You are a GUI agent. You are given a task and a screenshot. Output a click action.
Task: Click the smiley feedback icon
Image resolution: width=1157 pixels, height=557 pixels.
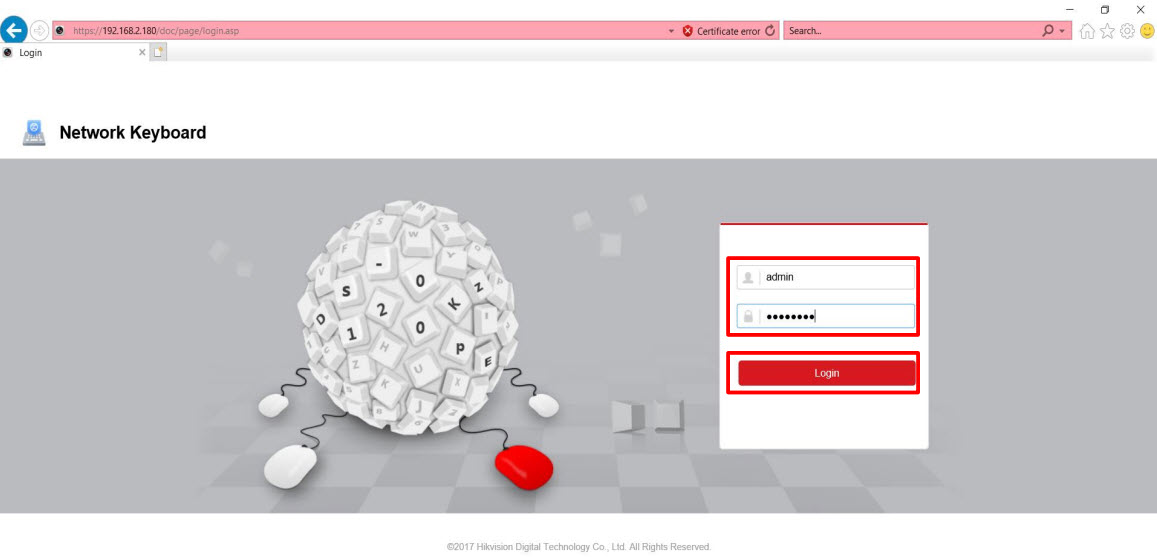(x=1146, y=32)
